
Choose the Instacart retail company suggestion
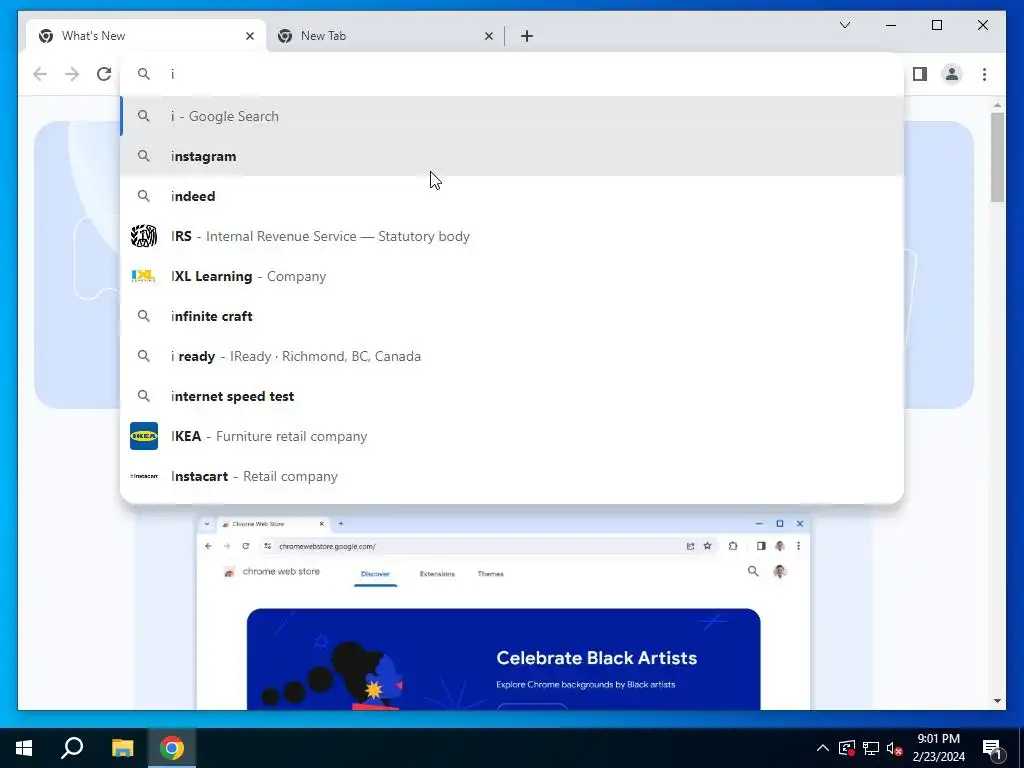[x=512, y=476]
